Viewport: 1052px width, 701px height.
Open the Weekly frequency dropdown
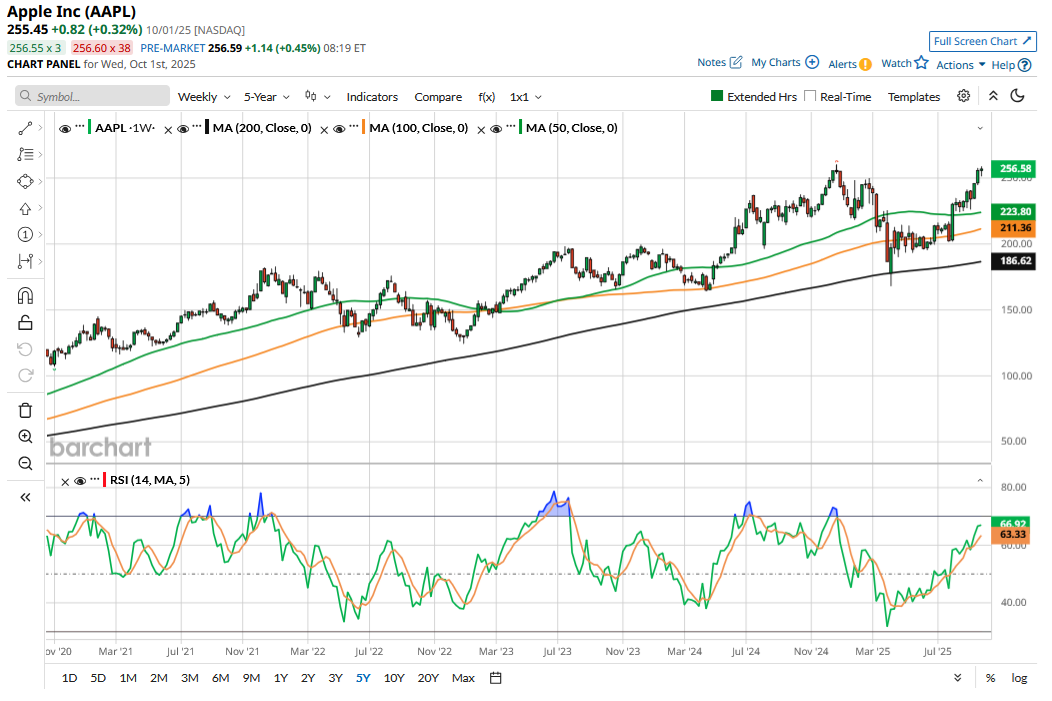click(x=204, y=97)
